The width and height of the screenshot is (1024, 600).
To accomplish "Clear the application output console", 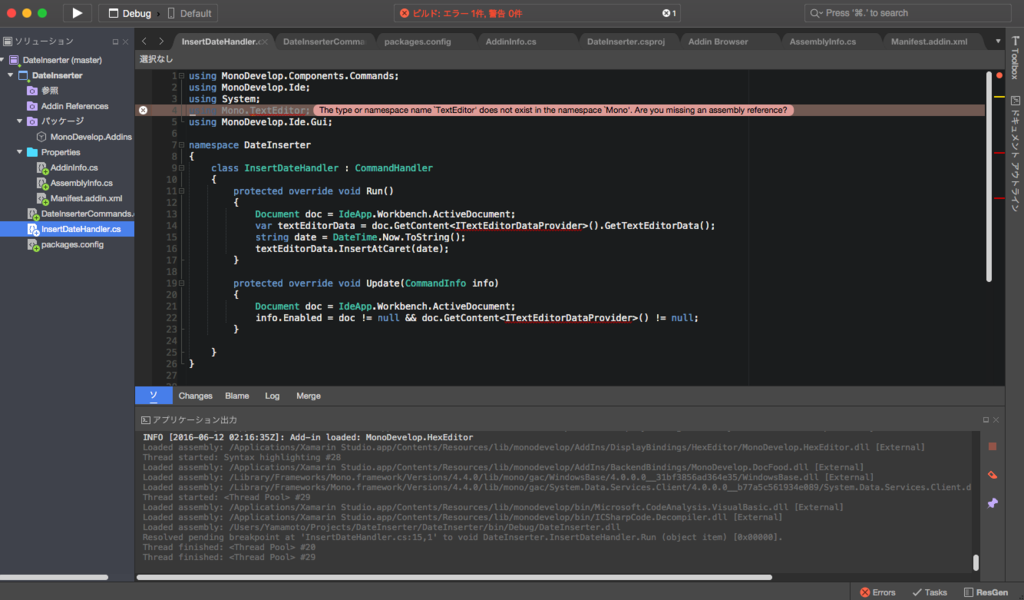I will (x=992, y=475).
